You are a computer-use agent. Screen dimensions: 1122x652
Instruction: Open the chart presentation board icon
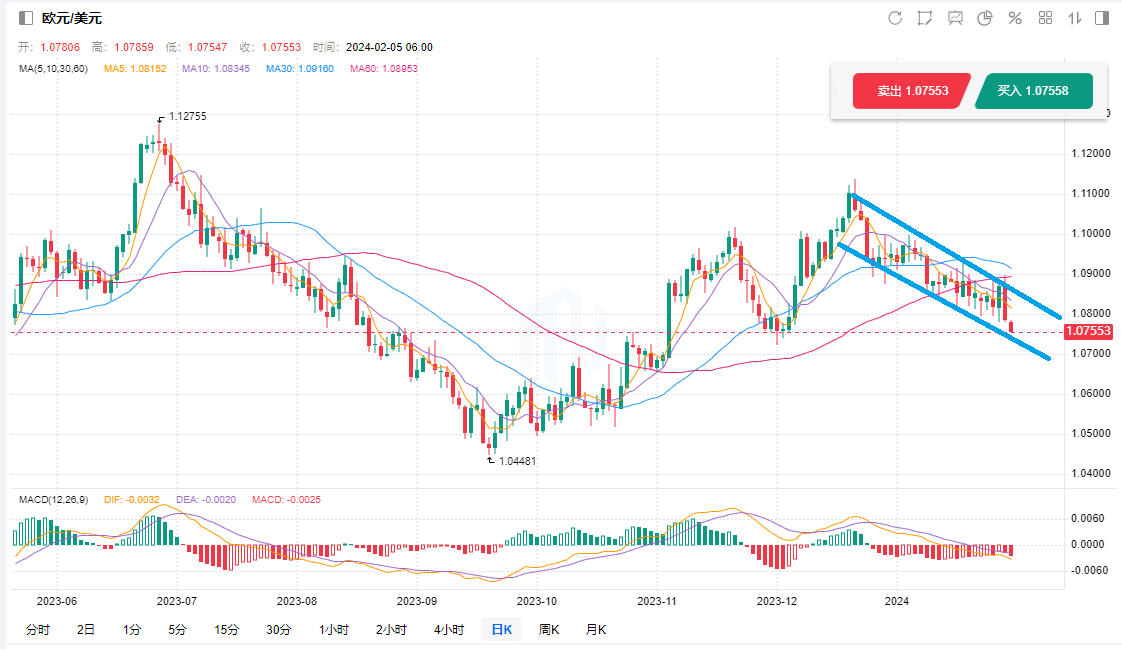coord(955,18)
